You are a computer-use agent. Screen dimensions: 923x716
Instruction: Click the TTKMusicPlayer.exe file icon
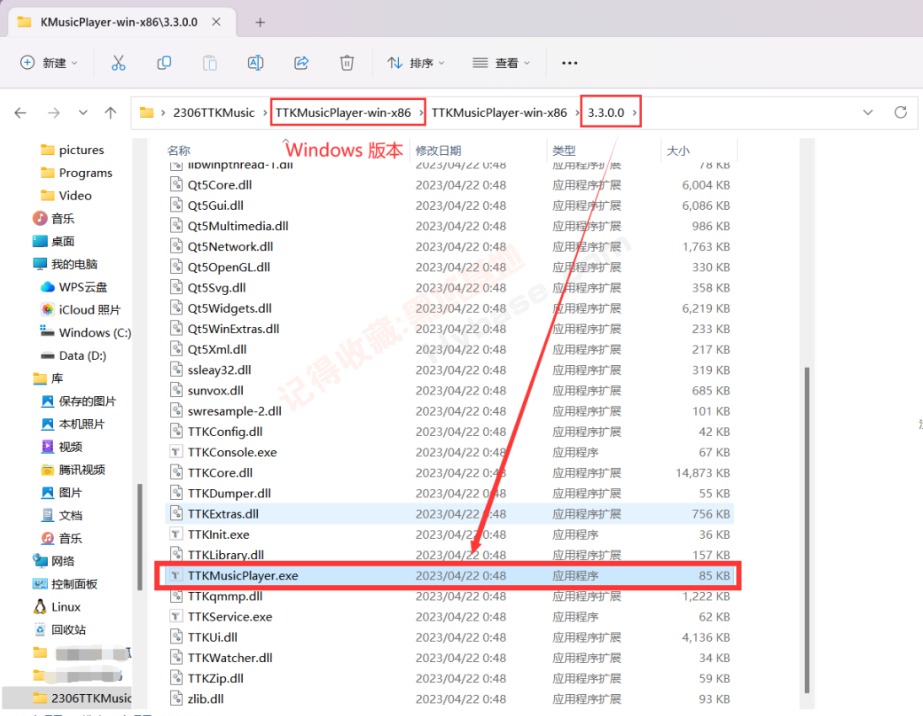(x=175, y=575)
